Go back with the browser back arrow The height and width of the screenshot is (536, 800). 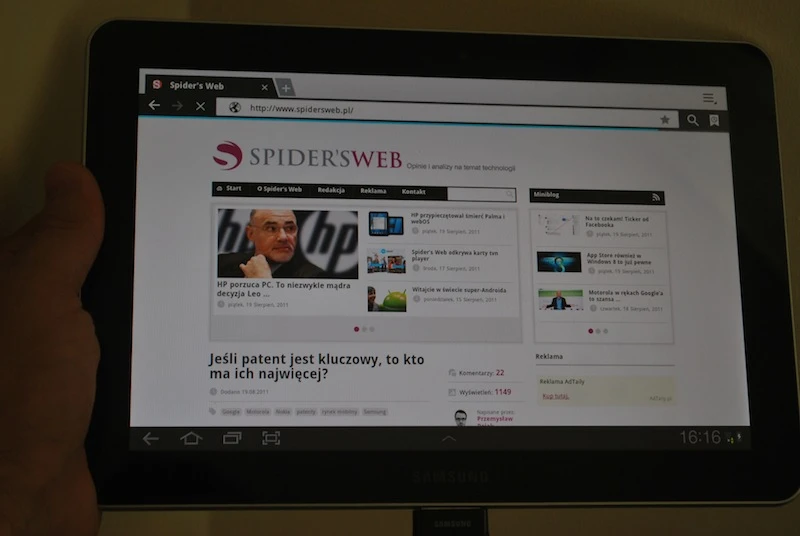click(154, 105)
